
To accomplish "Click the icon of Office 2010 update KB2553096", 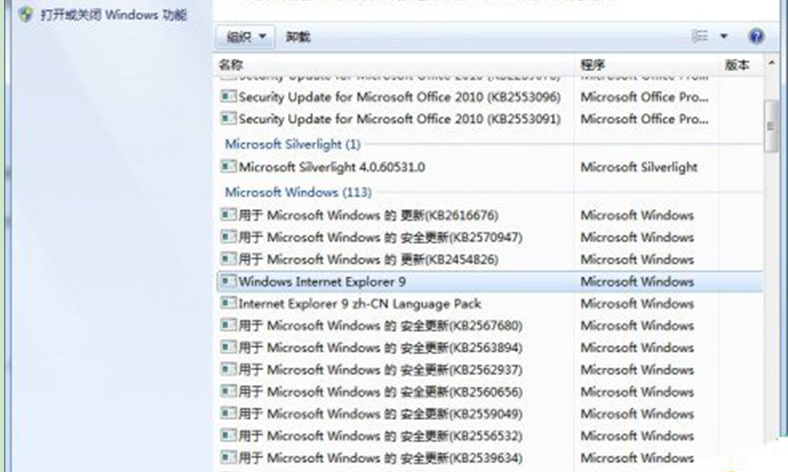I will 228,97.
